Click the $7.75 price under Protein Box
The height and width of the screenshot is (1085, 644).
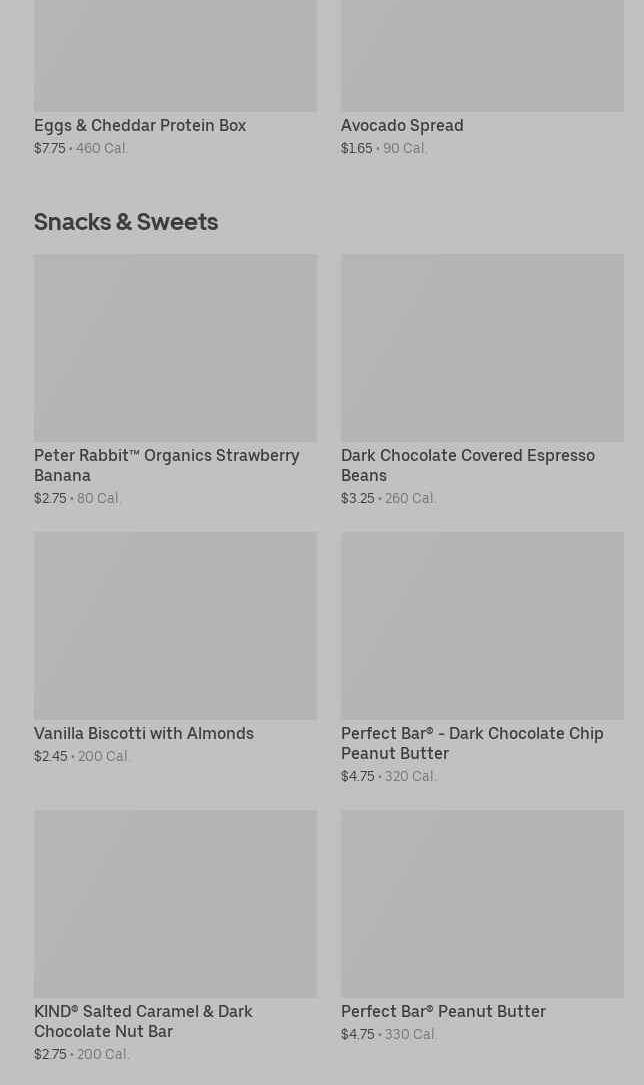tap(50, 148)
